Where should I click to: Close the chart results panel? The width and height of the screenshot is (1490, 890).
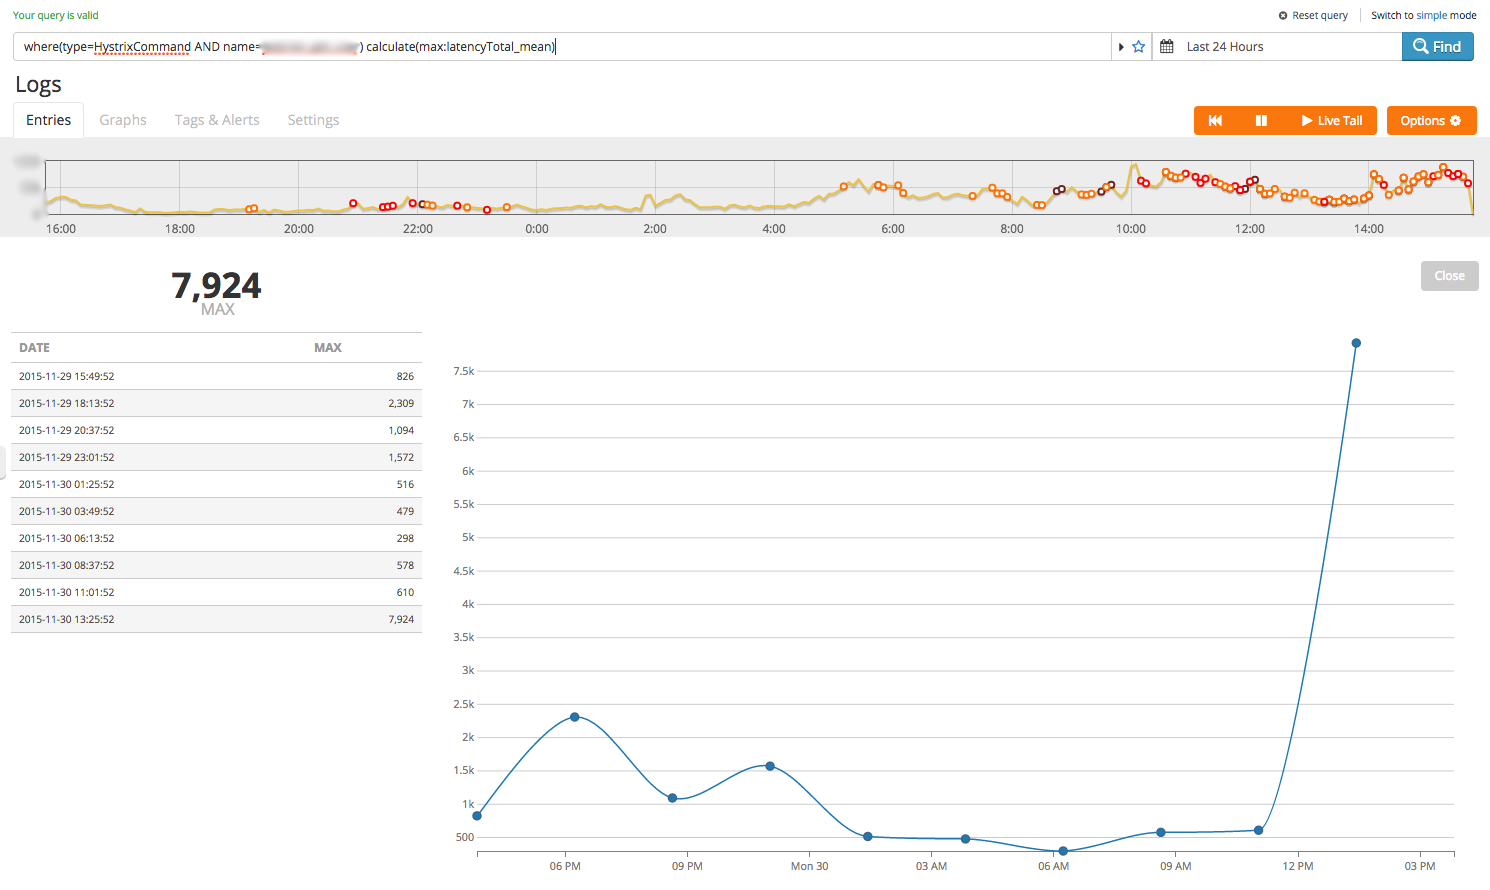coord(1449,276)
